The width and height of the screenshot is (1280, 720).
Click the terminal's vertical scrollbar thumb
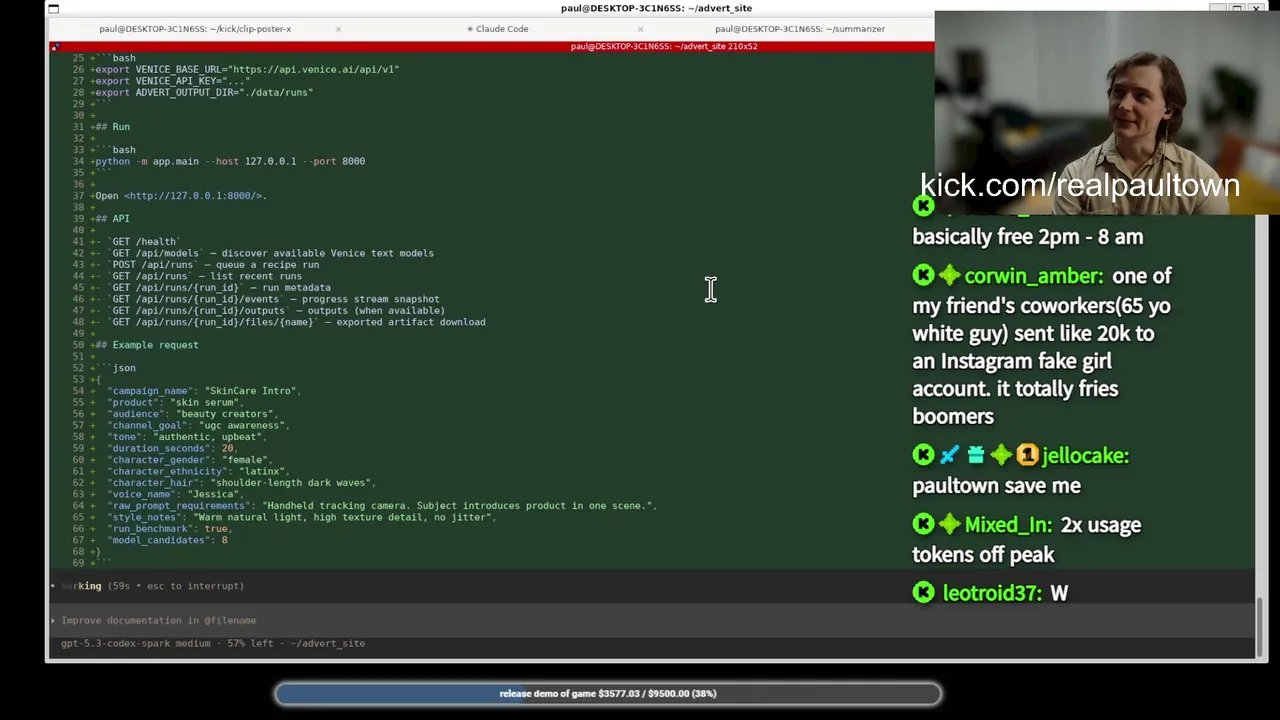click(x=1262, y=625)
